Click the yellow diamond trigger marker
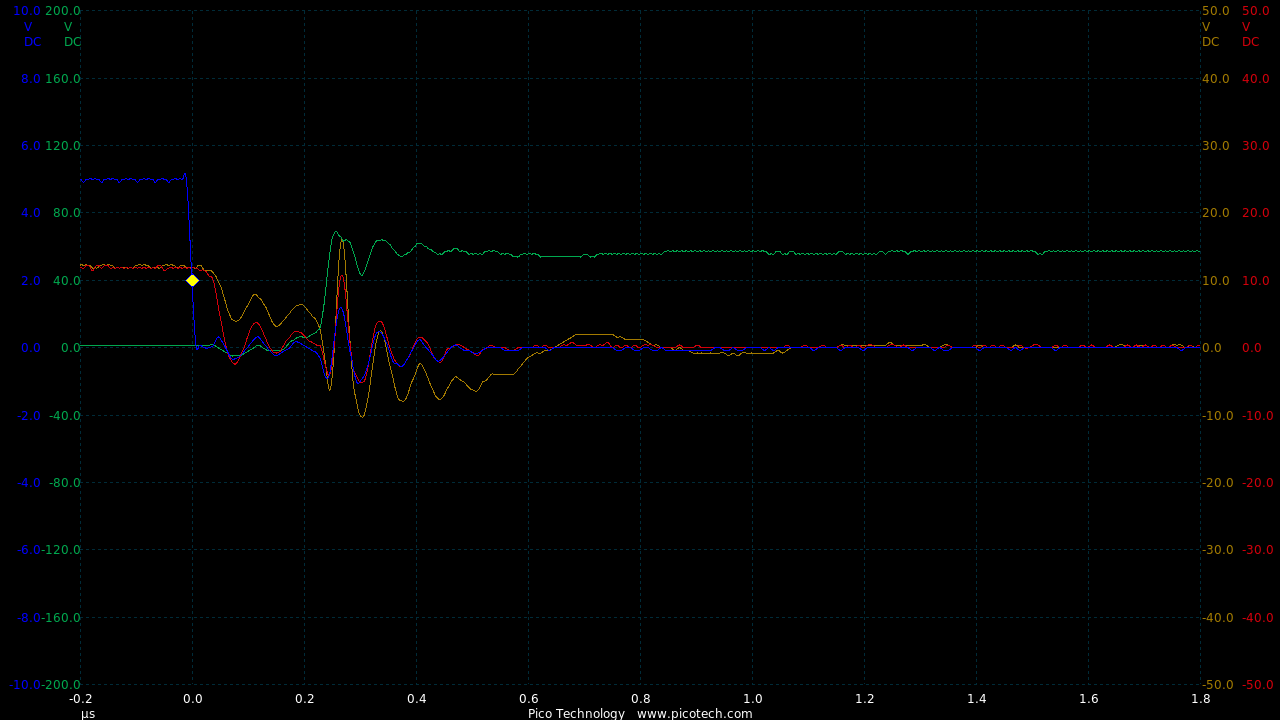This screenshot has height=720, width=1280. [192, 281]
